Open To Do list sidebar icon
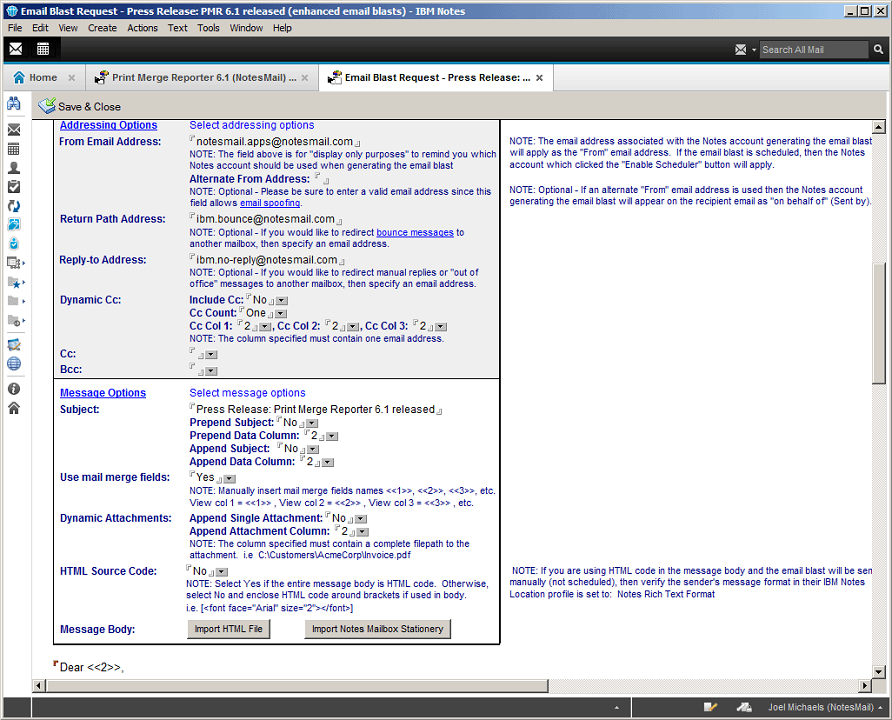Screen dimensions: 892x720 point(14,186)
